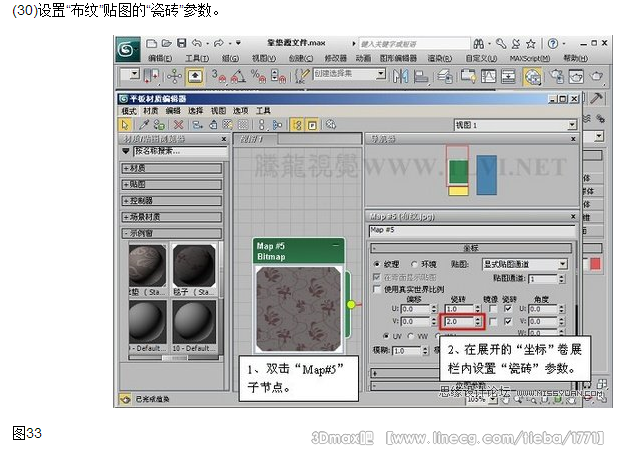Image resolution: width=633 pixels, height=455 pixels.
Task: Open the 材质 menu in material editor
Action: [x=150, y=111]
